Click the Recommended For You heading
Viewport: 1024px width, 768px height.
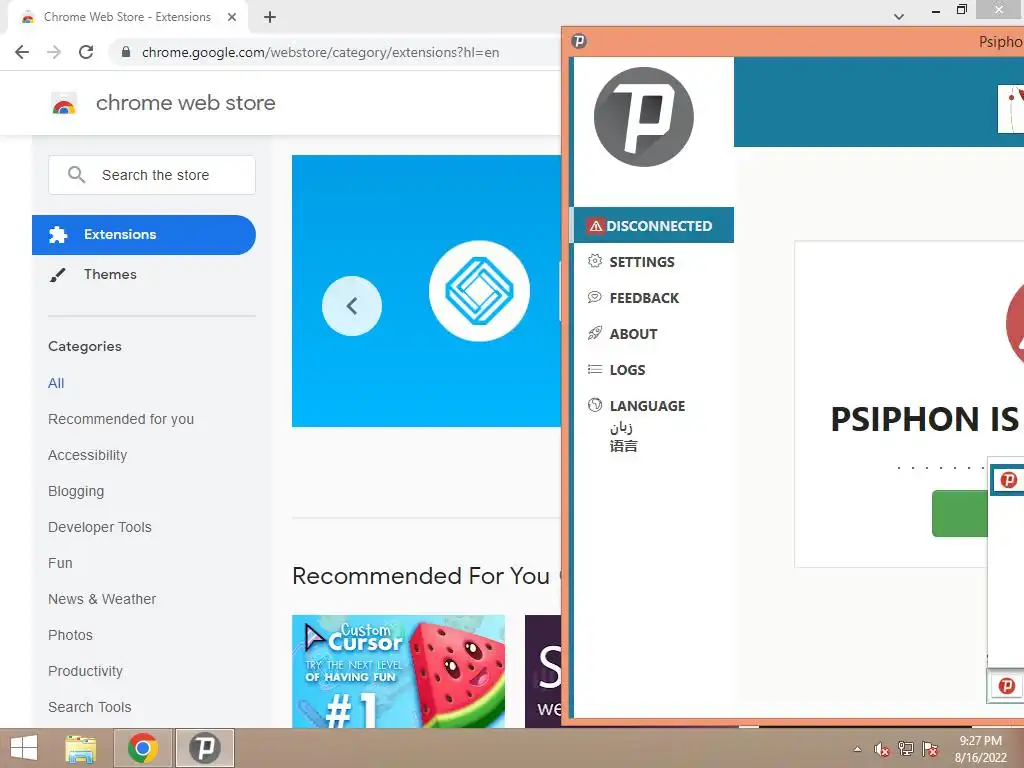(421, 576)
